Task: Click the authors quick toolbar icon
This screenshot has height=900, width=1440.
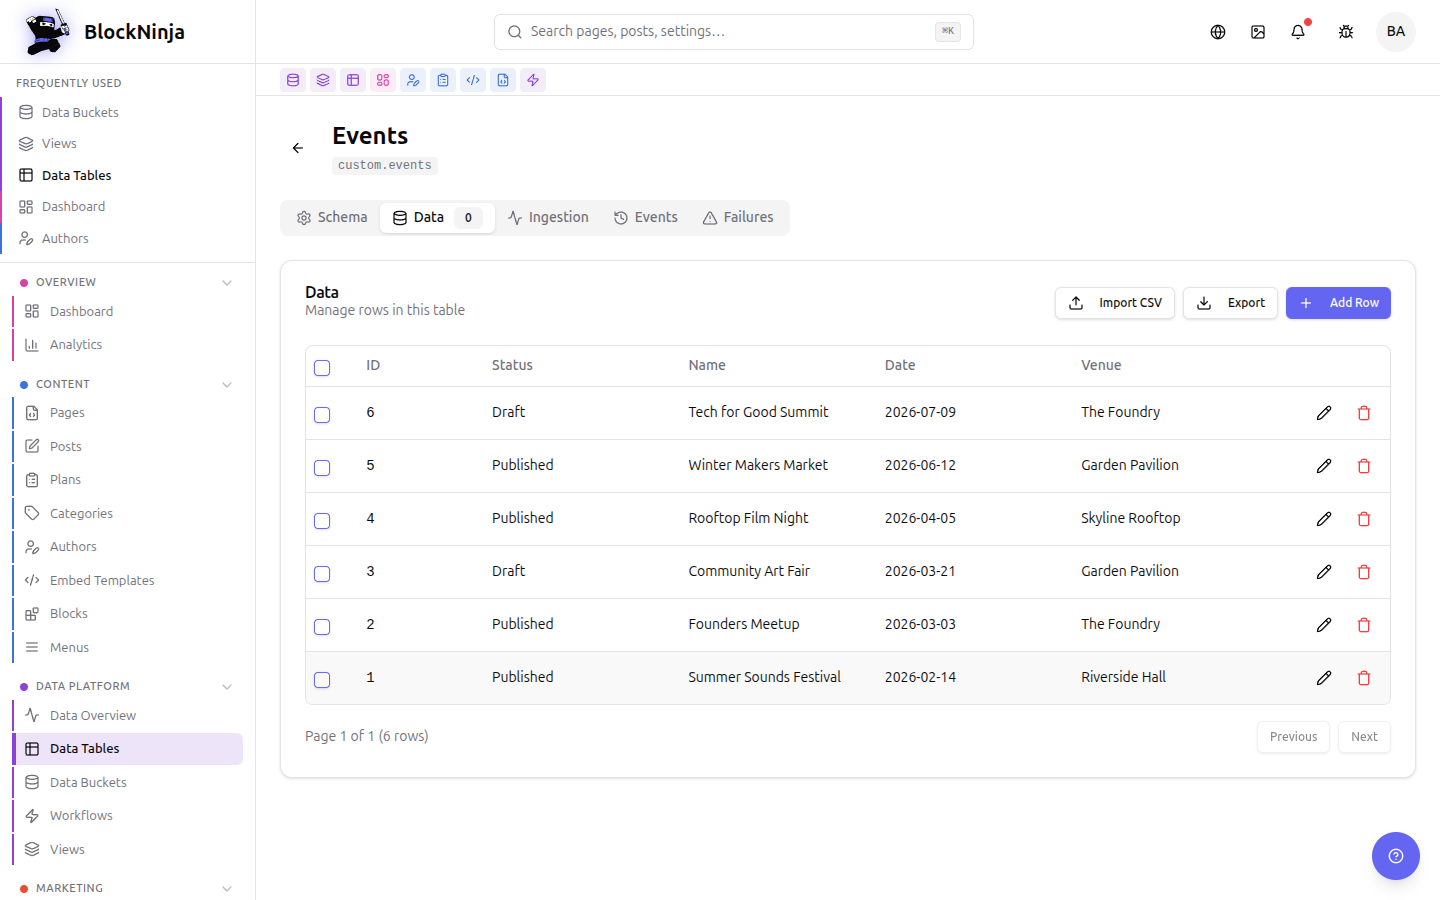Action: pos(413,80)
